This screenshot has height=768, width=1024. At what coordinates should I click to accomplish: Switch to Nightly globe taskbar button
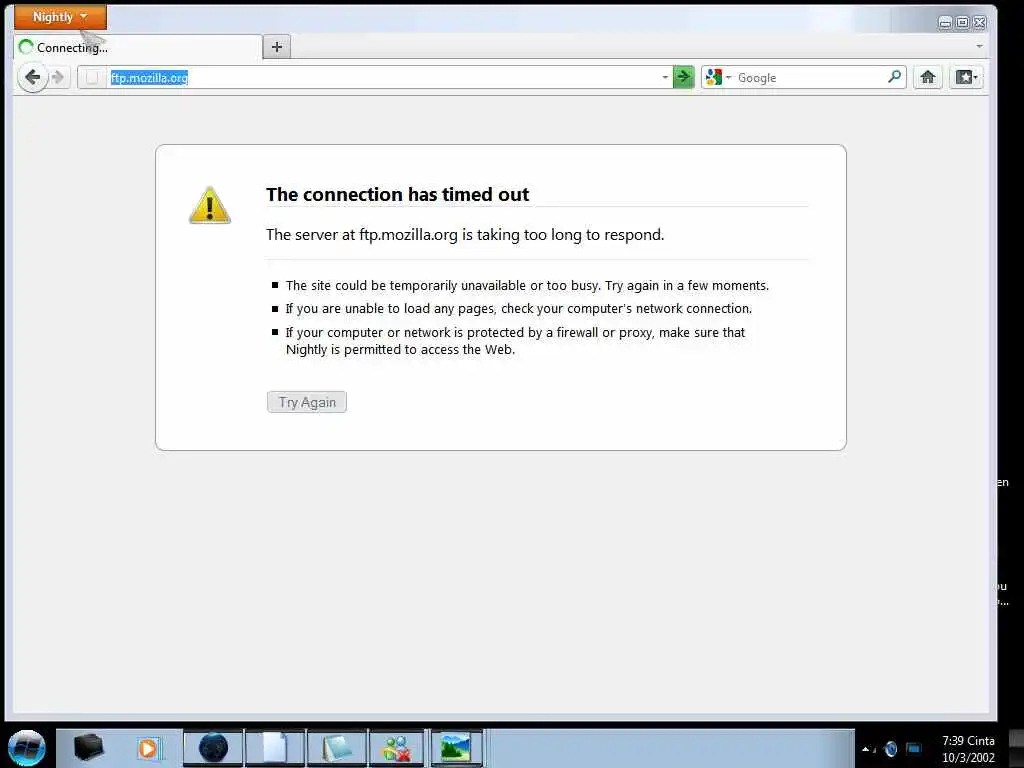pos(213,748)
